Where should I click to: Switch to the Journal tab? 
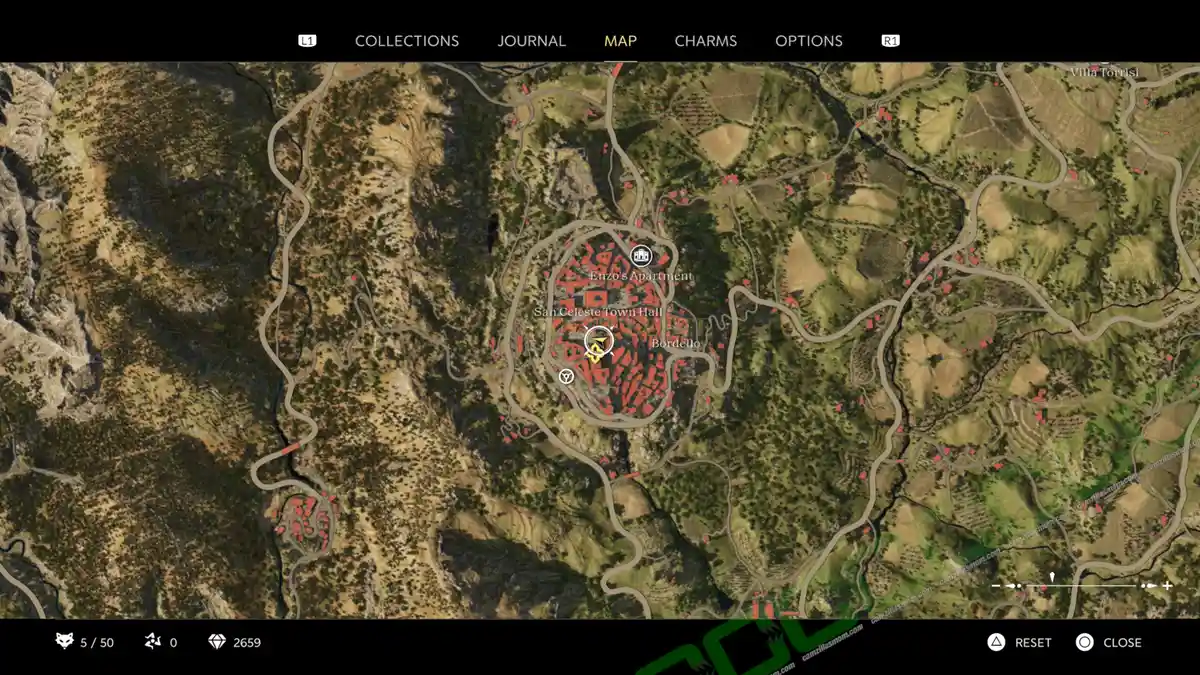[x=532, y=41]
